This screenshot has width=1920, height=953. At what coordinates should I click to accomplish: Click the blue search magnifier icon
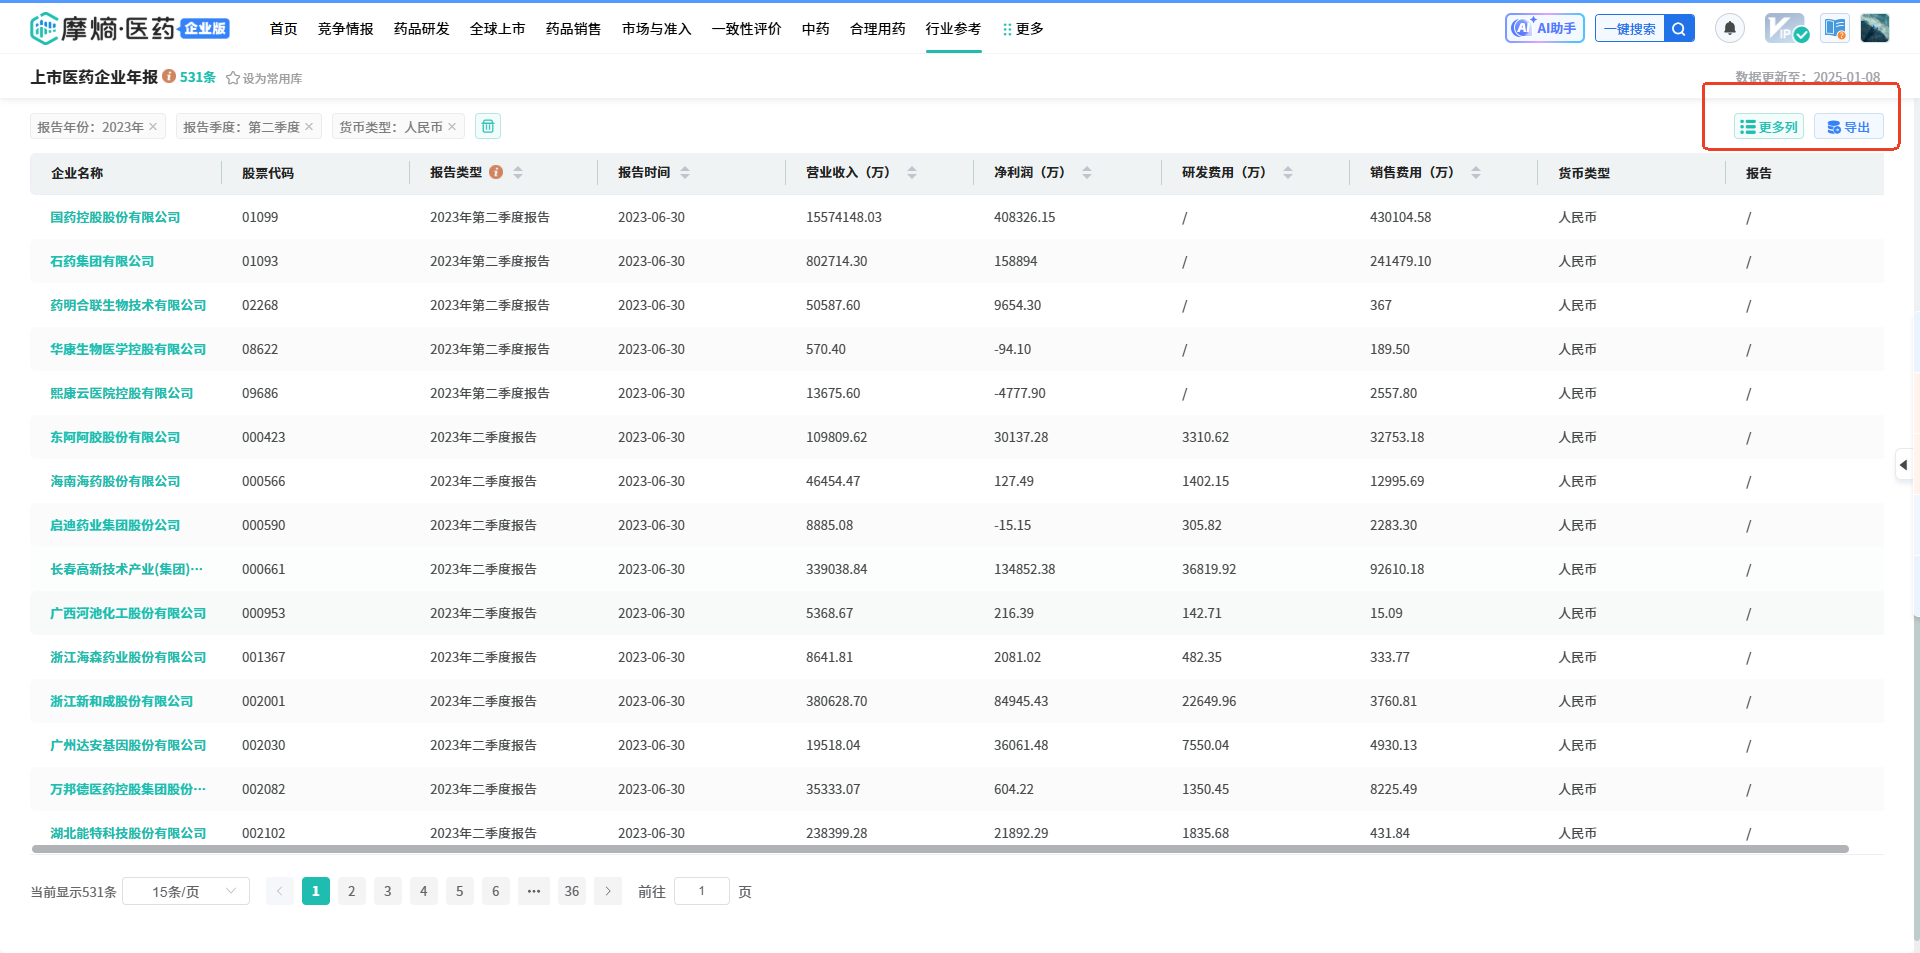tap(1679, 29)
